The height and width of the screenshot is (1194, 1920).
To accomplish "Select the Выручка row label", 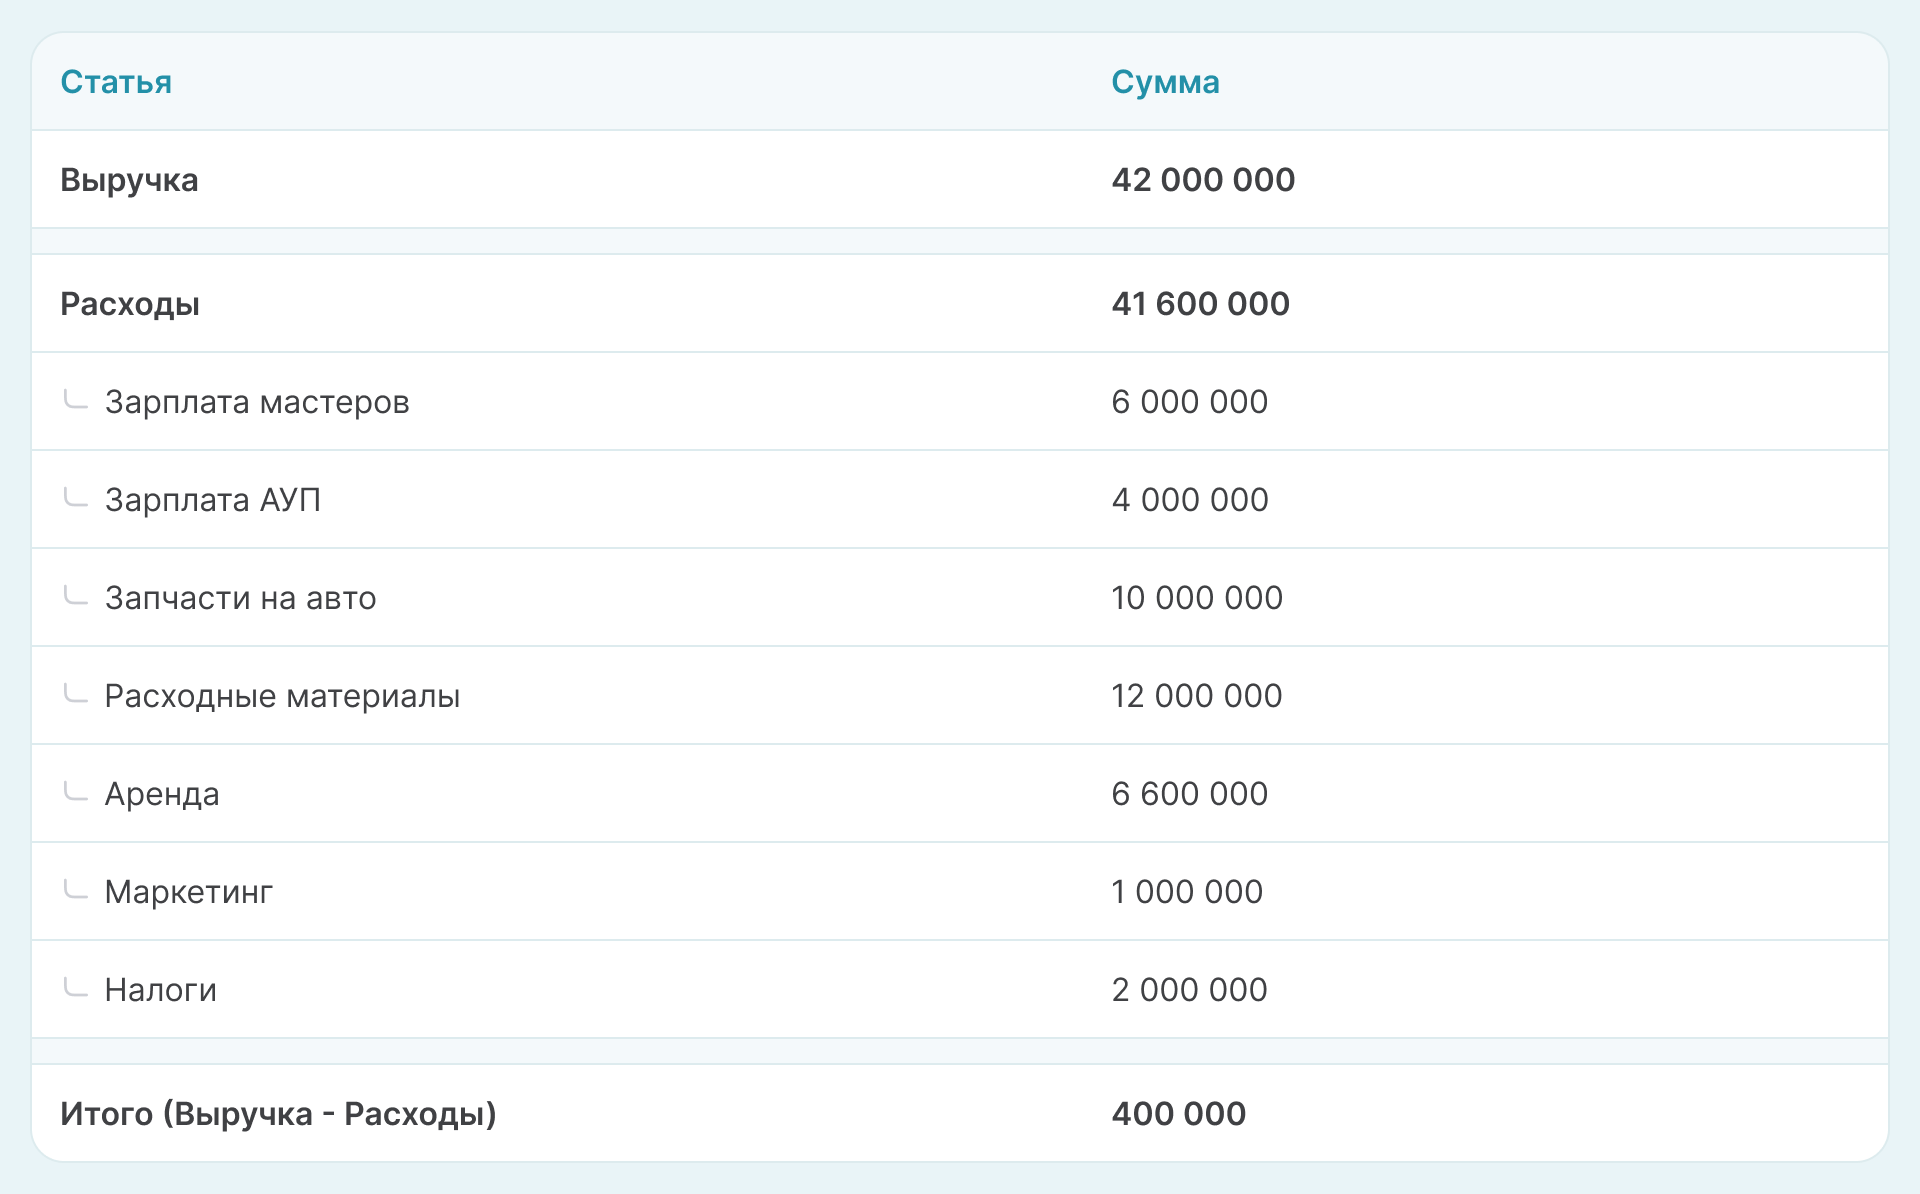I will pos(129,180).
